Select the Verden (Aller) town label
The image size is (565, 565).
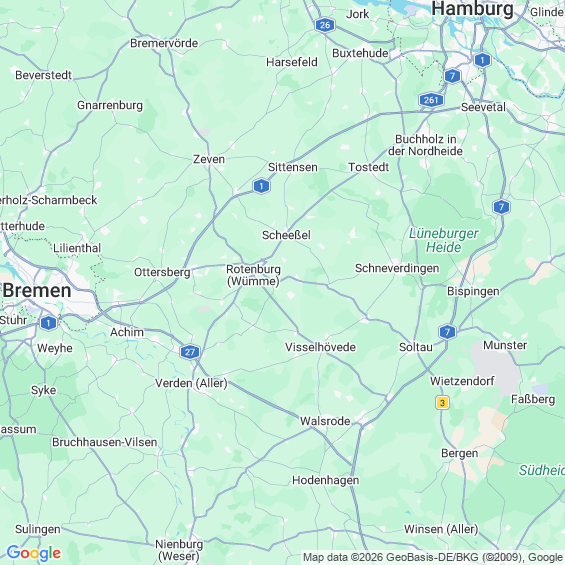[x=191, y=383]
